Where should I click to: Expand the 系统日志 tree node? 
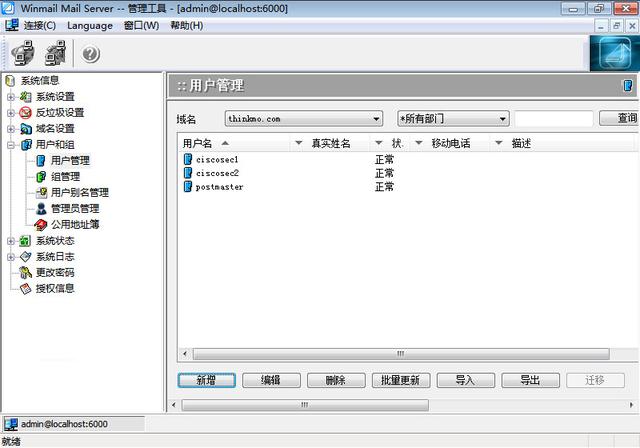[11, 257]
